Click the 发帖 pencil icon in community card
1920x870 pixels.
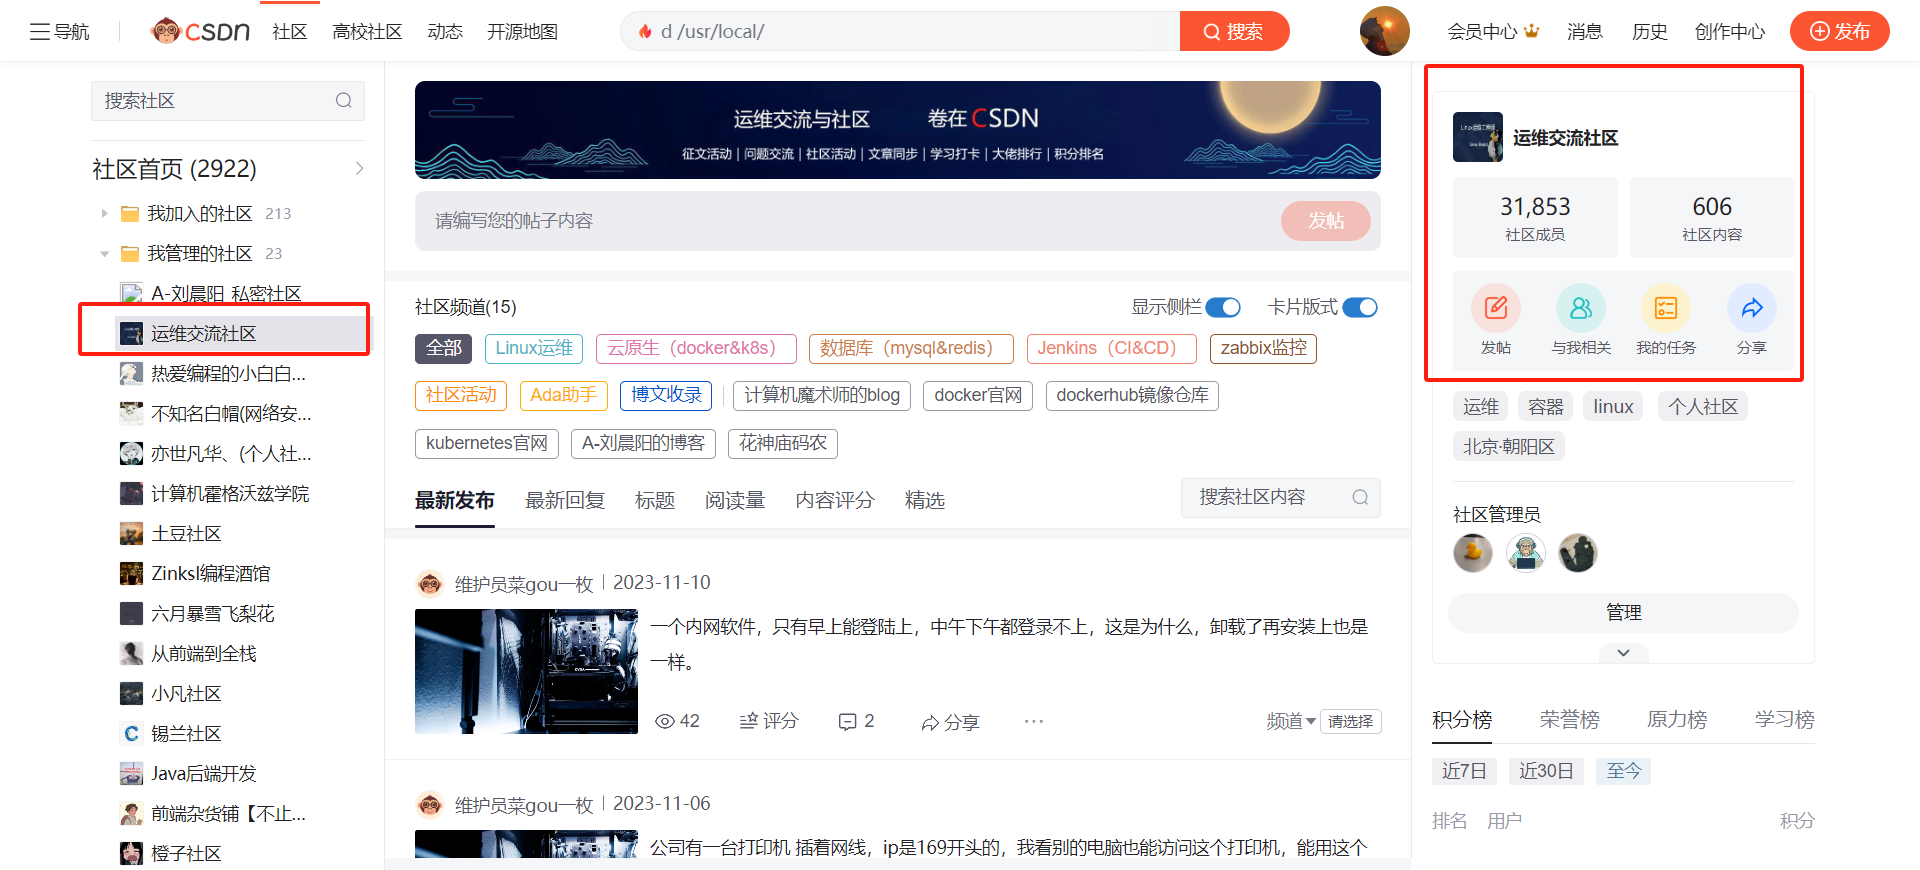(x=1496, y=308)
